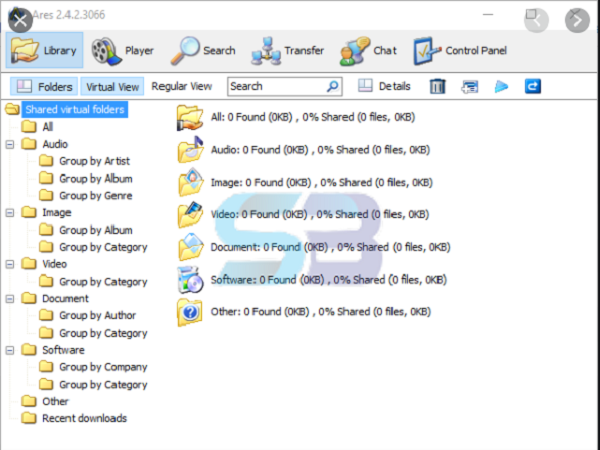The height and width of the screenshot is (450, 600).
Task: Minimize the Ares window
Action: 488,15
